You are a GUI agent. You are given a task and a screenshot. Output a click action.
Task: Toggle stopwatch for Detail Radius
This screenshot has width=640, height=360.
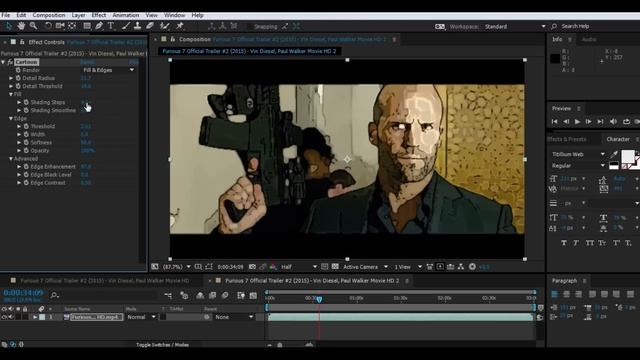click(x=18, y=78)
